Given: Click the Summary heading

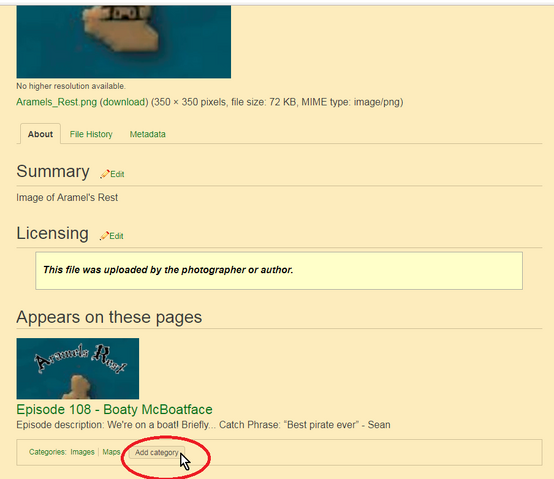Looking at the screenshot, I should pos(53,172).
